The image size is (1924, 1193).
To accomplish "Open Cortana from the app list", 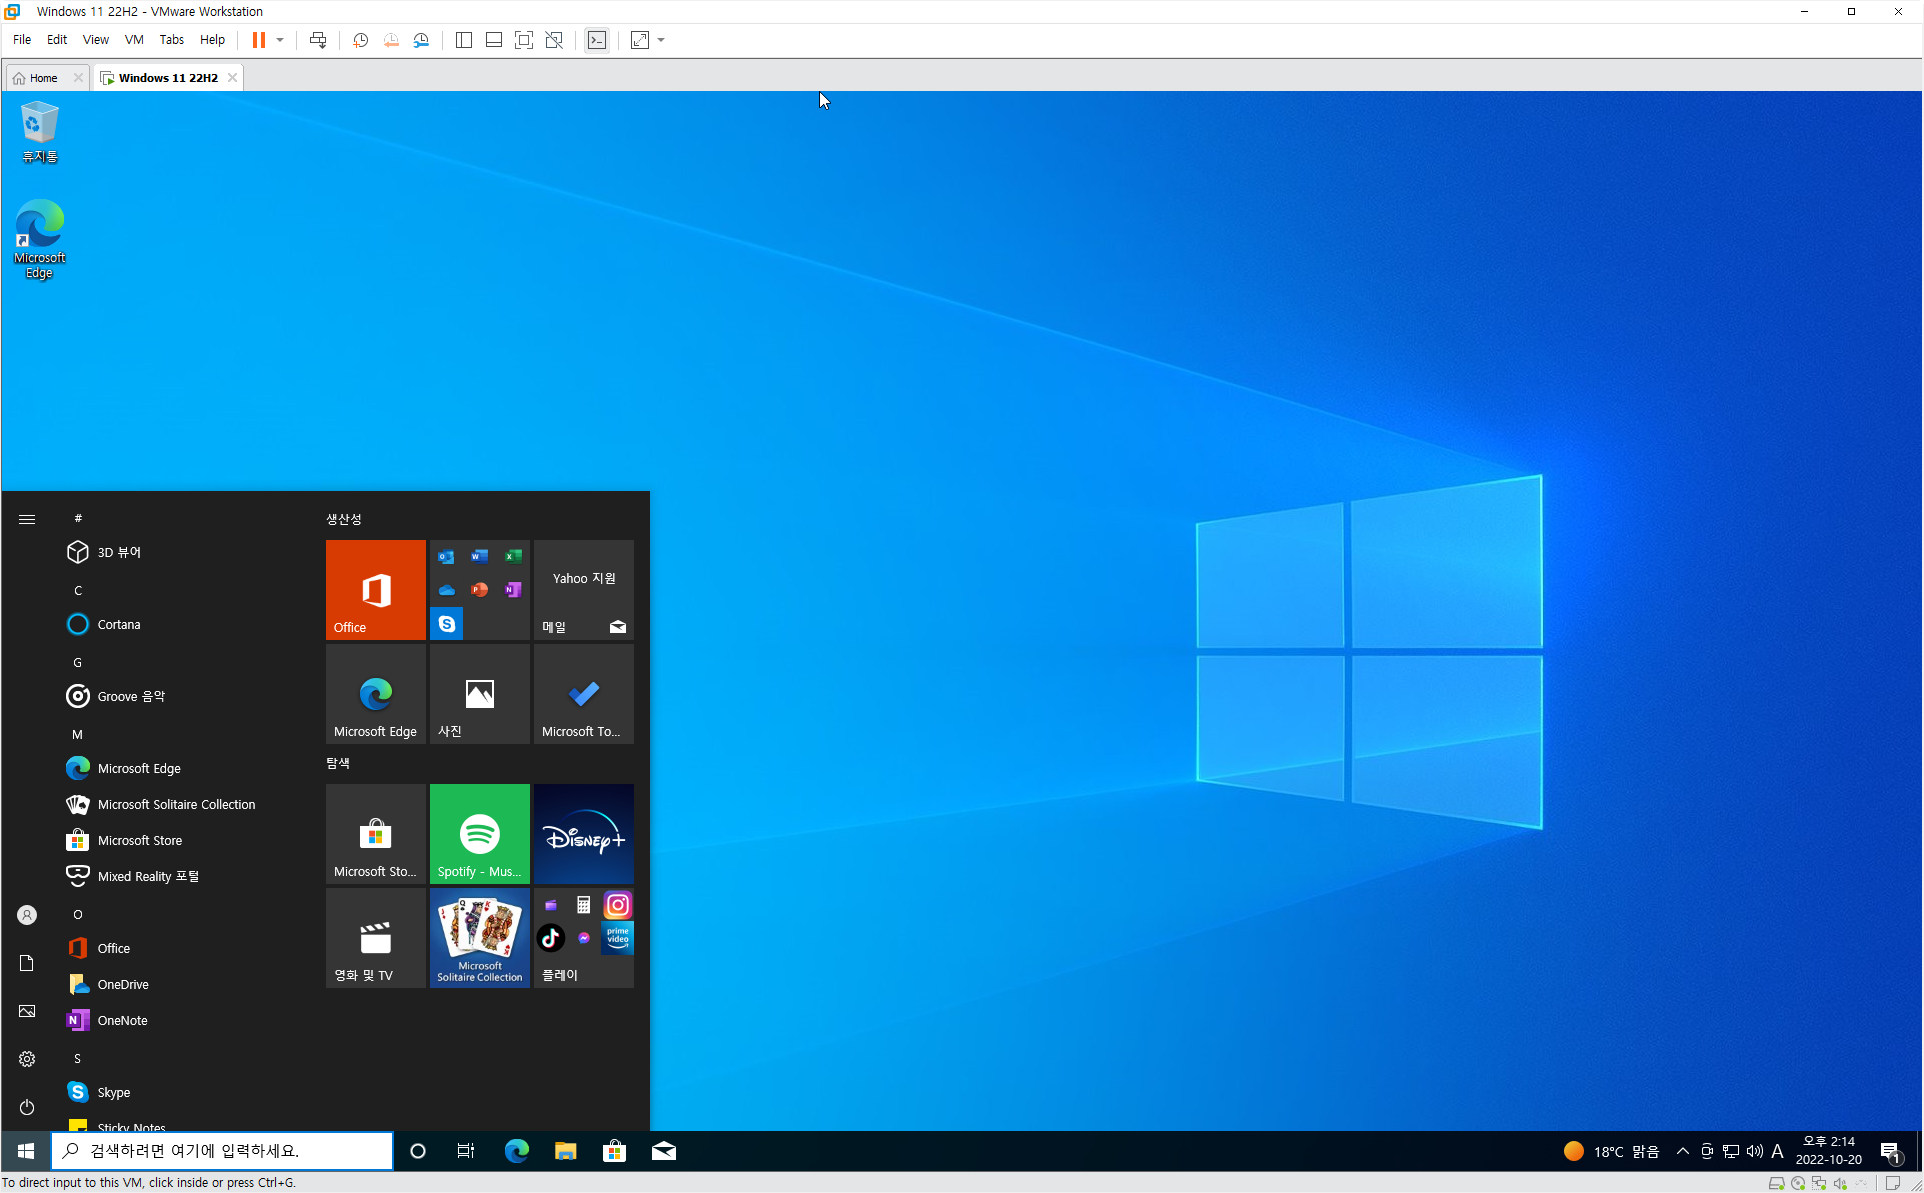I will click(x=118, y=624).
